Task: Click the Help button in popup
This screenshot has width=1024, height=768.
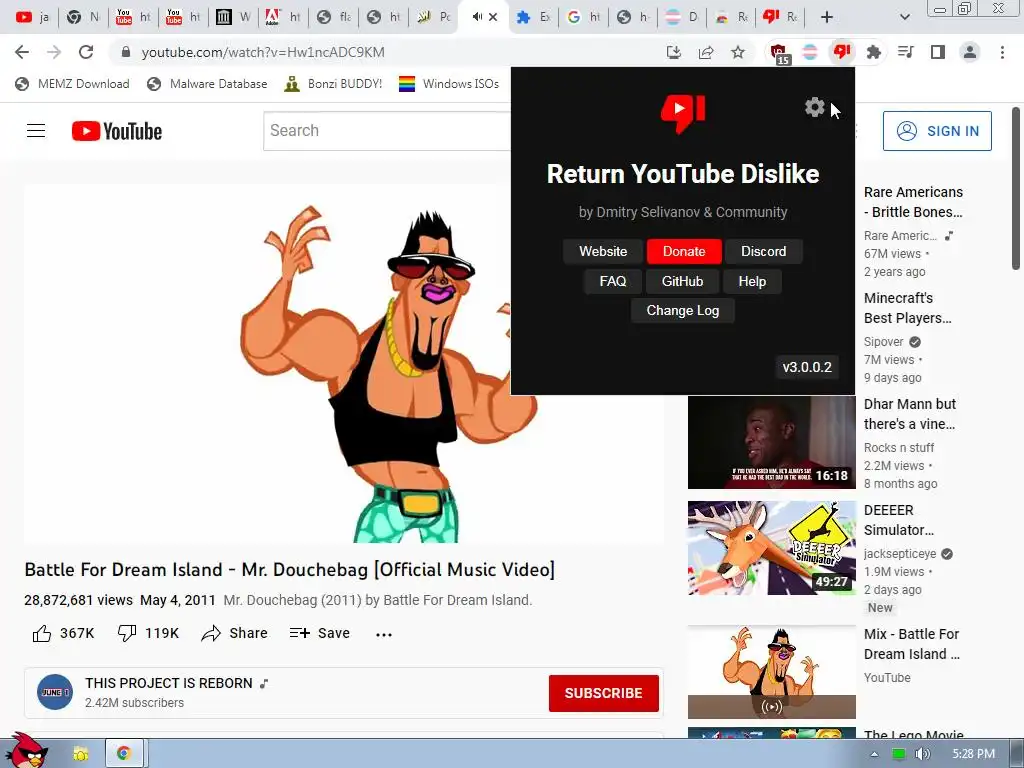Action: click(752, 281)
